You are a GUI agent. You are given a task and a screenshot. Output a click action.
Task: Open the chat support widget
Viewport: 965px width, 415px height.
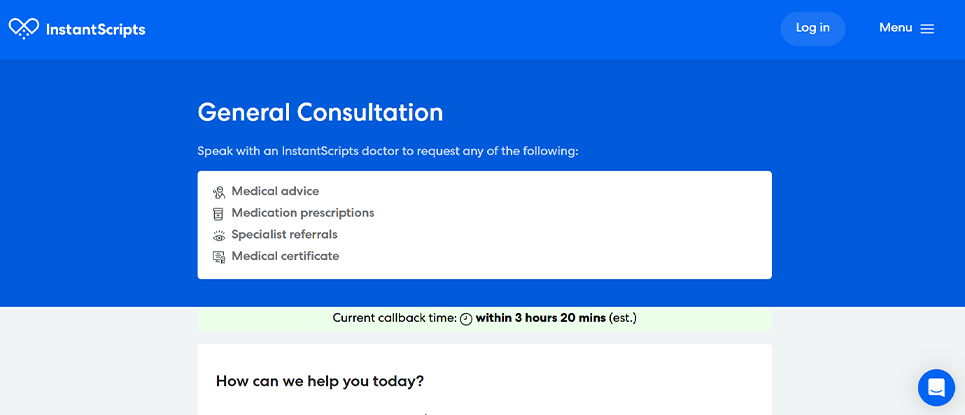click(x=936, y=387)
